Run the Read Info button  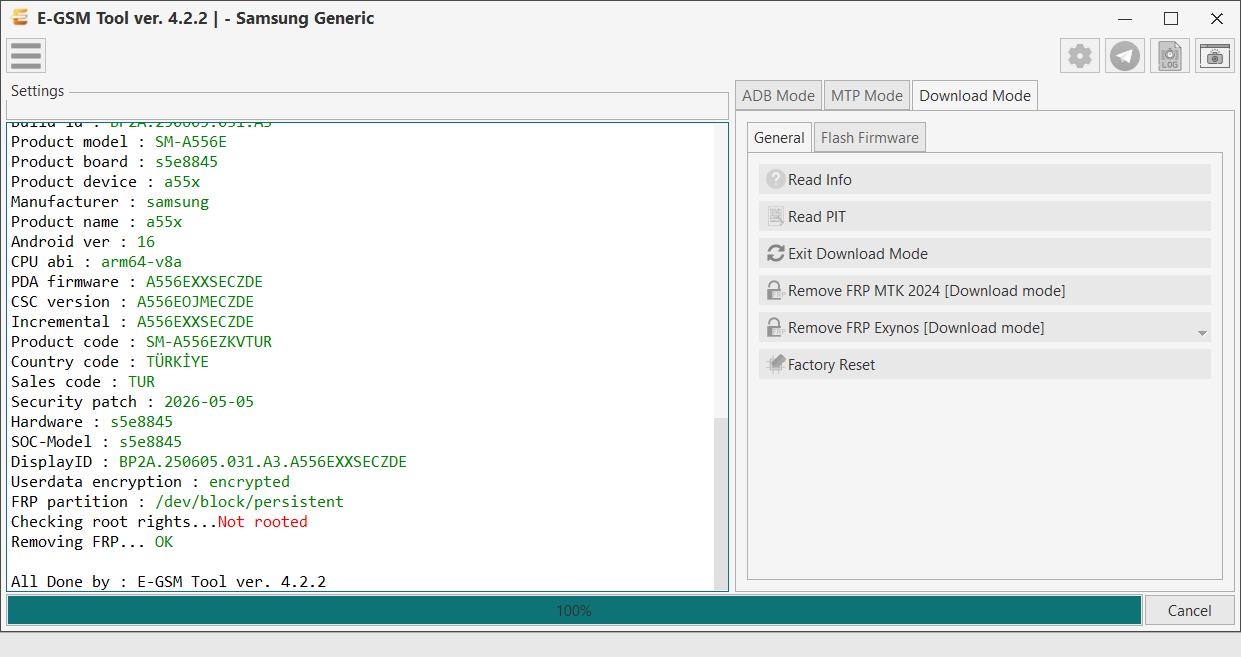coord(985,180)
